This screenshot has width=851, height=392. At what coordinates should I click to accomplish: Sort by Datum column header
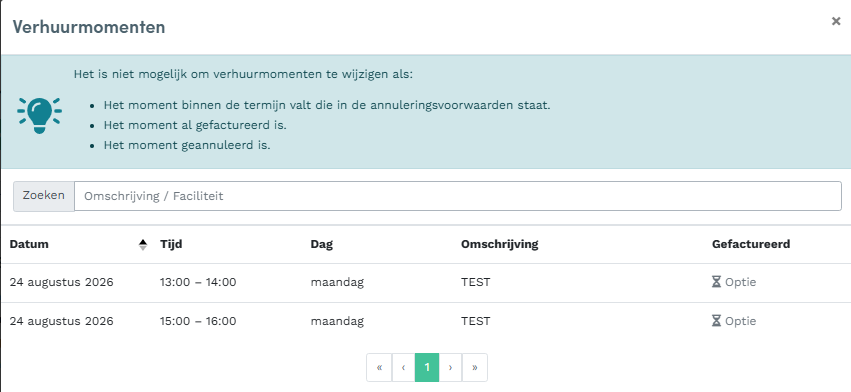29,244
